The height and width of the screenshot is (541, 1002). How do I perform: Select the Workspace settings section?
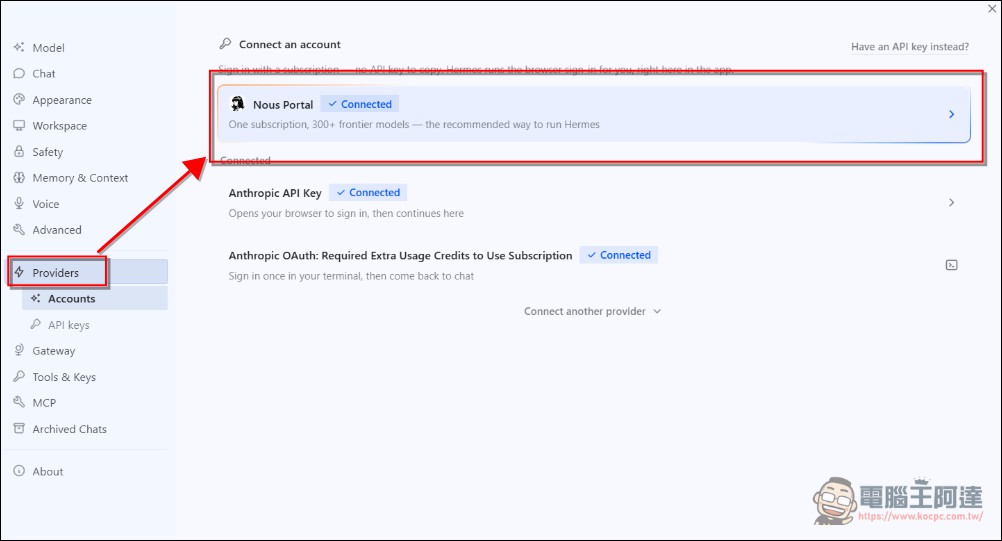[88, 126]
